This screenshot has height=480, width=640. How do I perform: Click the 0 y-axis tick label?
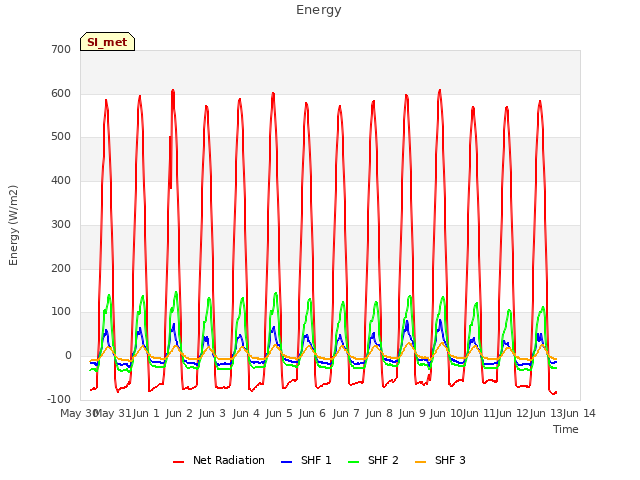pos(68,356)
